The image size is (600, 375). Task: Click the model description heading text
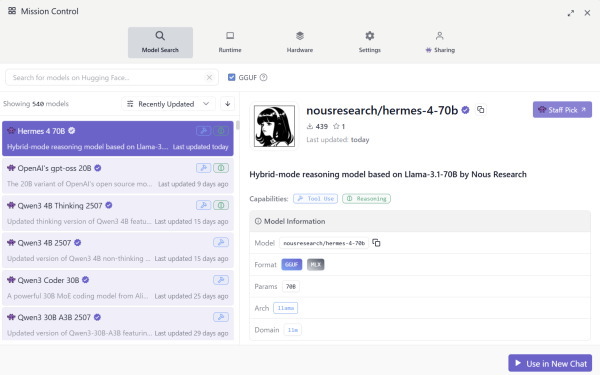pyautogui.click(x=388, y=174)
